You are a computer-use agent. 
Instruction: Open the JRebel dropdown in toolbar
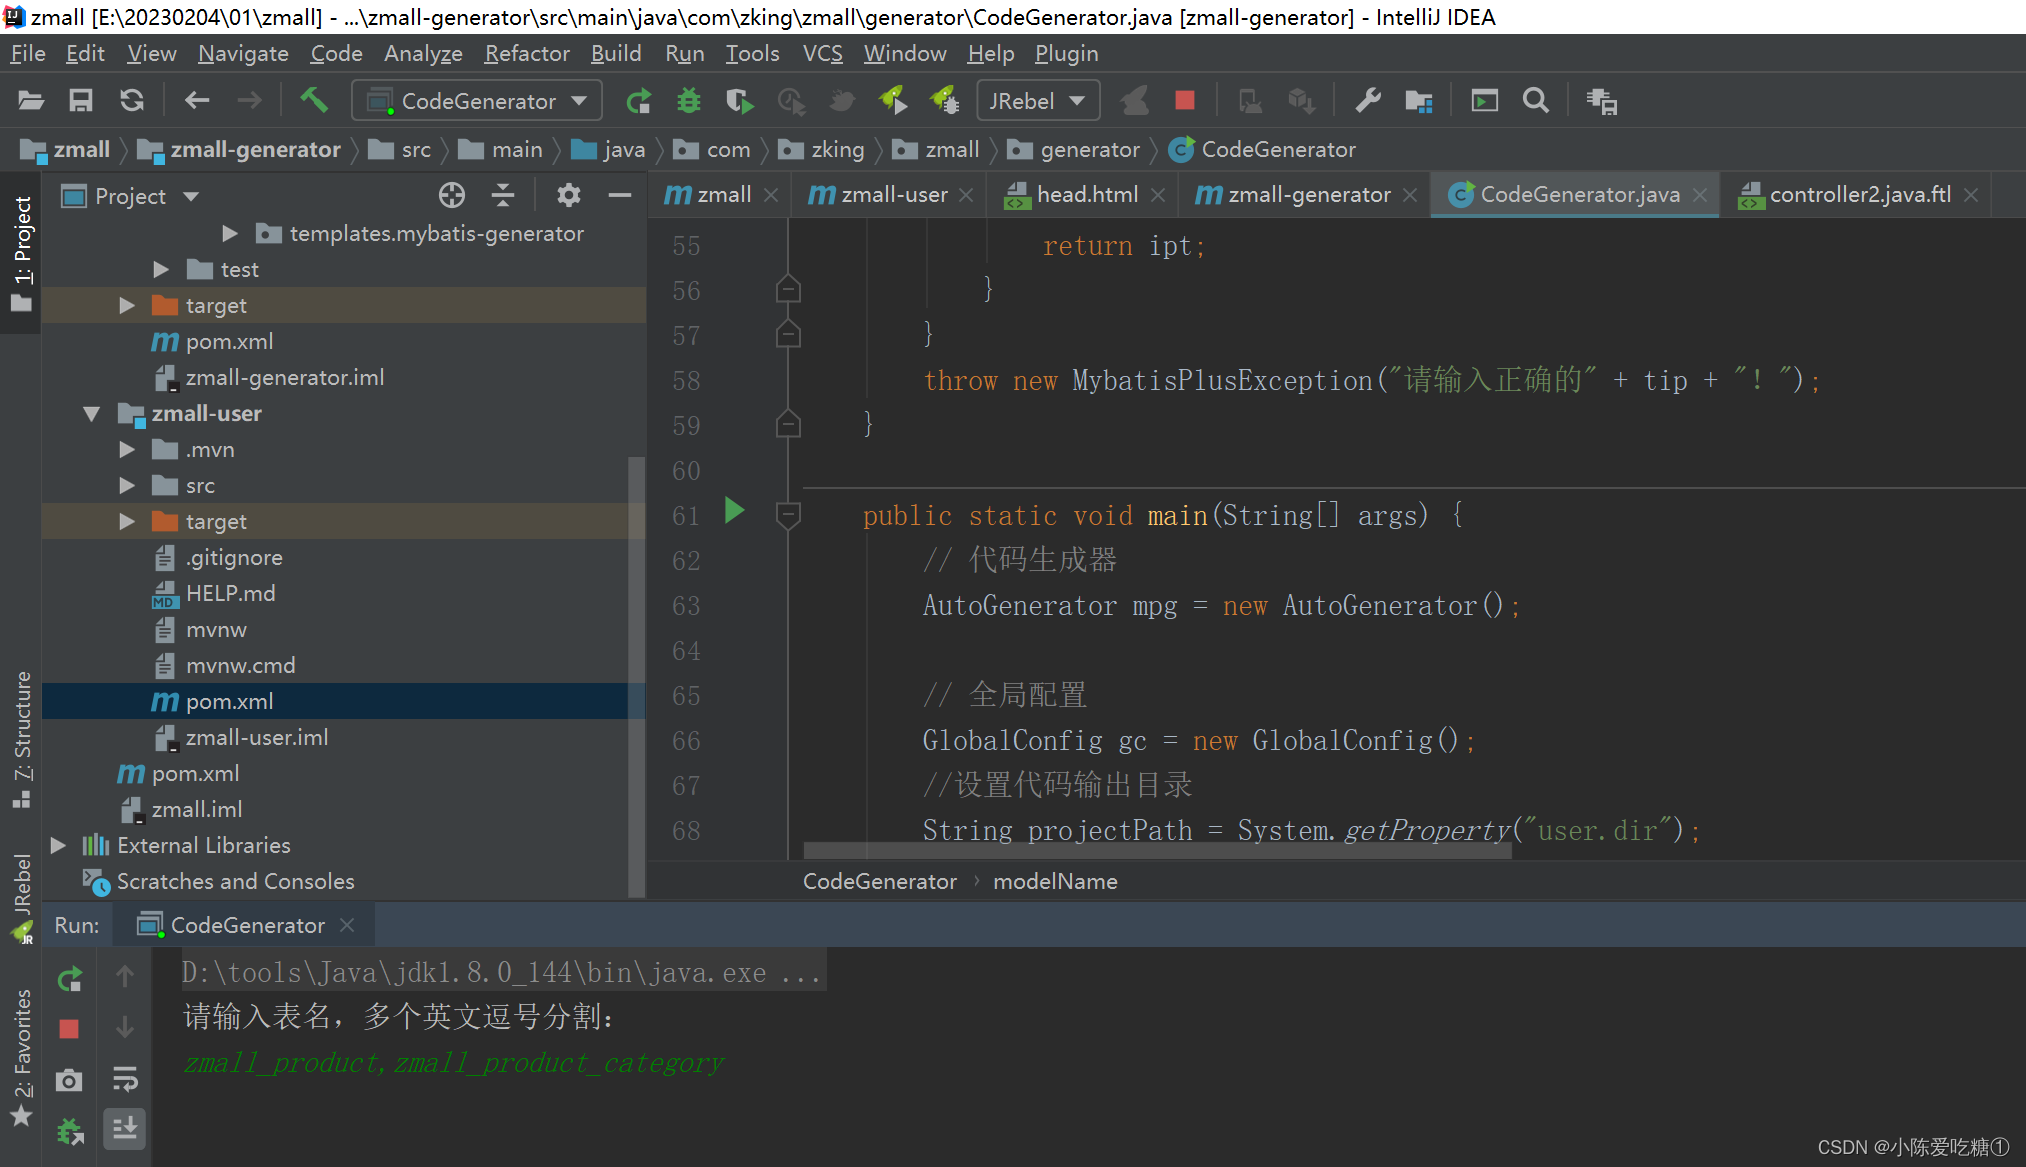1037,101
